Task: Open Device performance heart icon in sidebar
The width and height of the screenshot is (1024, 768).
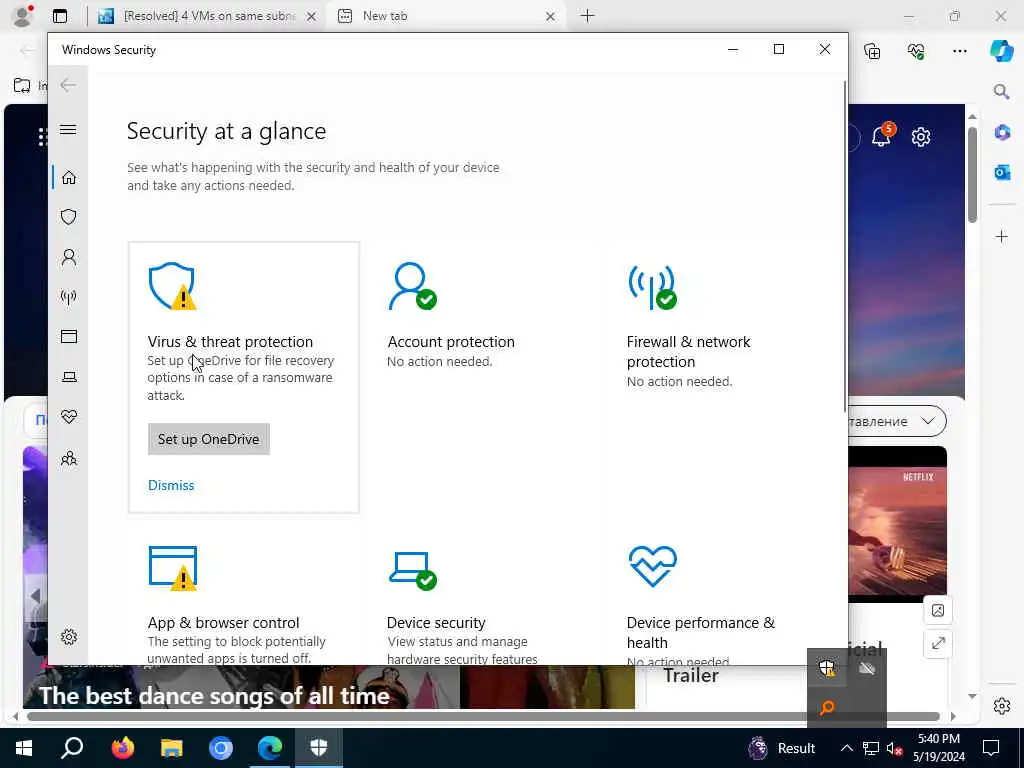Action: click(69, 417)
